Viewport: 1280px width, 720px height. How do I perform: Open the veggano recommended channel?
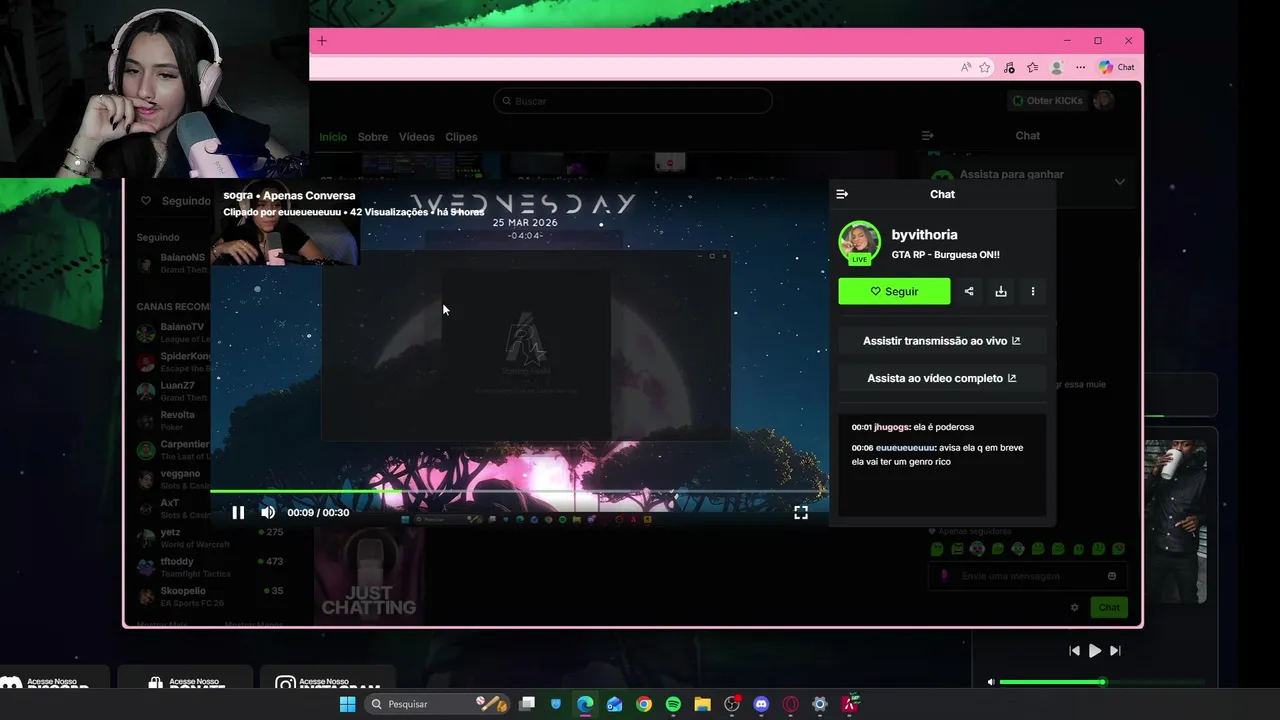[172, 479]
